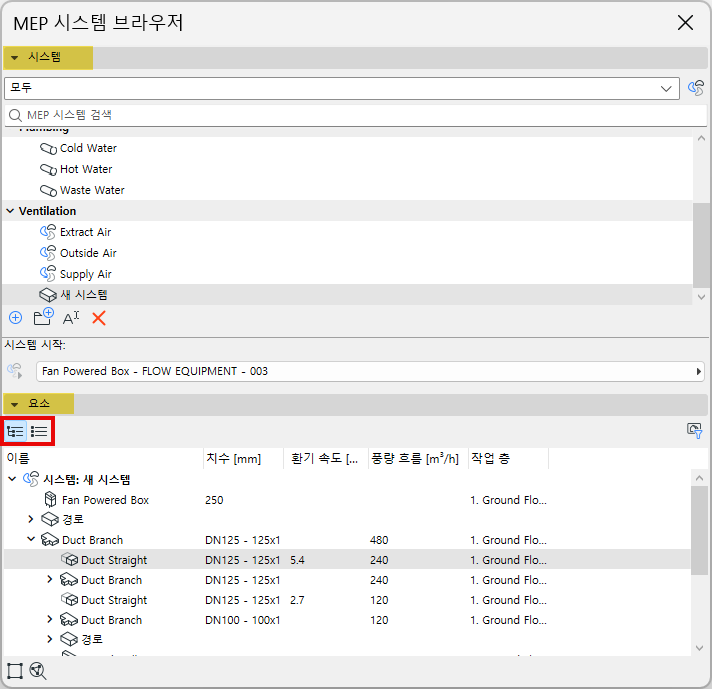The width and height of the screenshot is (712, 689).
Task: Select the Duct Straight row with speed 2.7
Action: tap(347, 600)
